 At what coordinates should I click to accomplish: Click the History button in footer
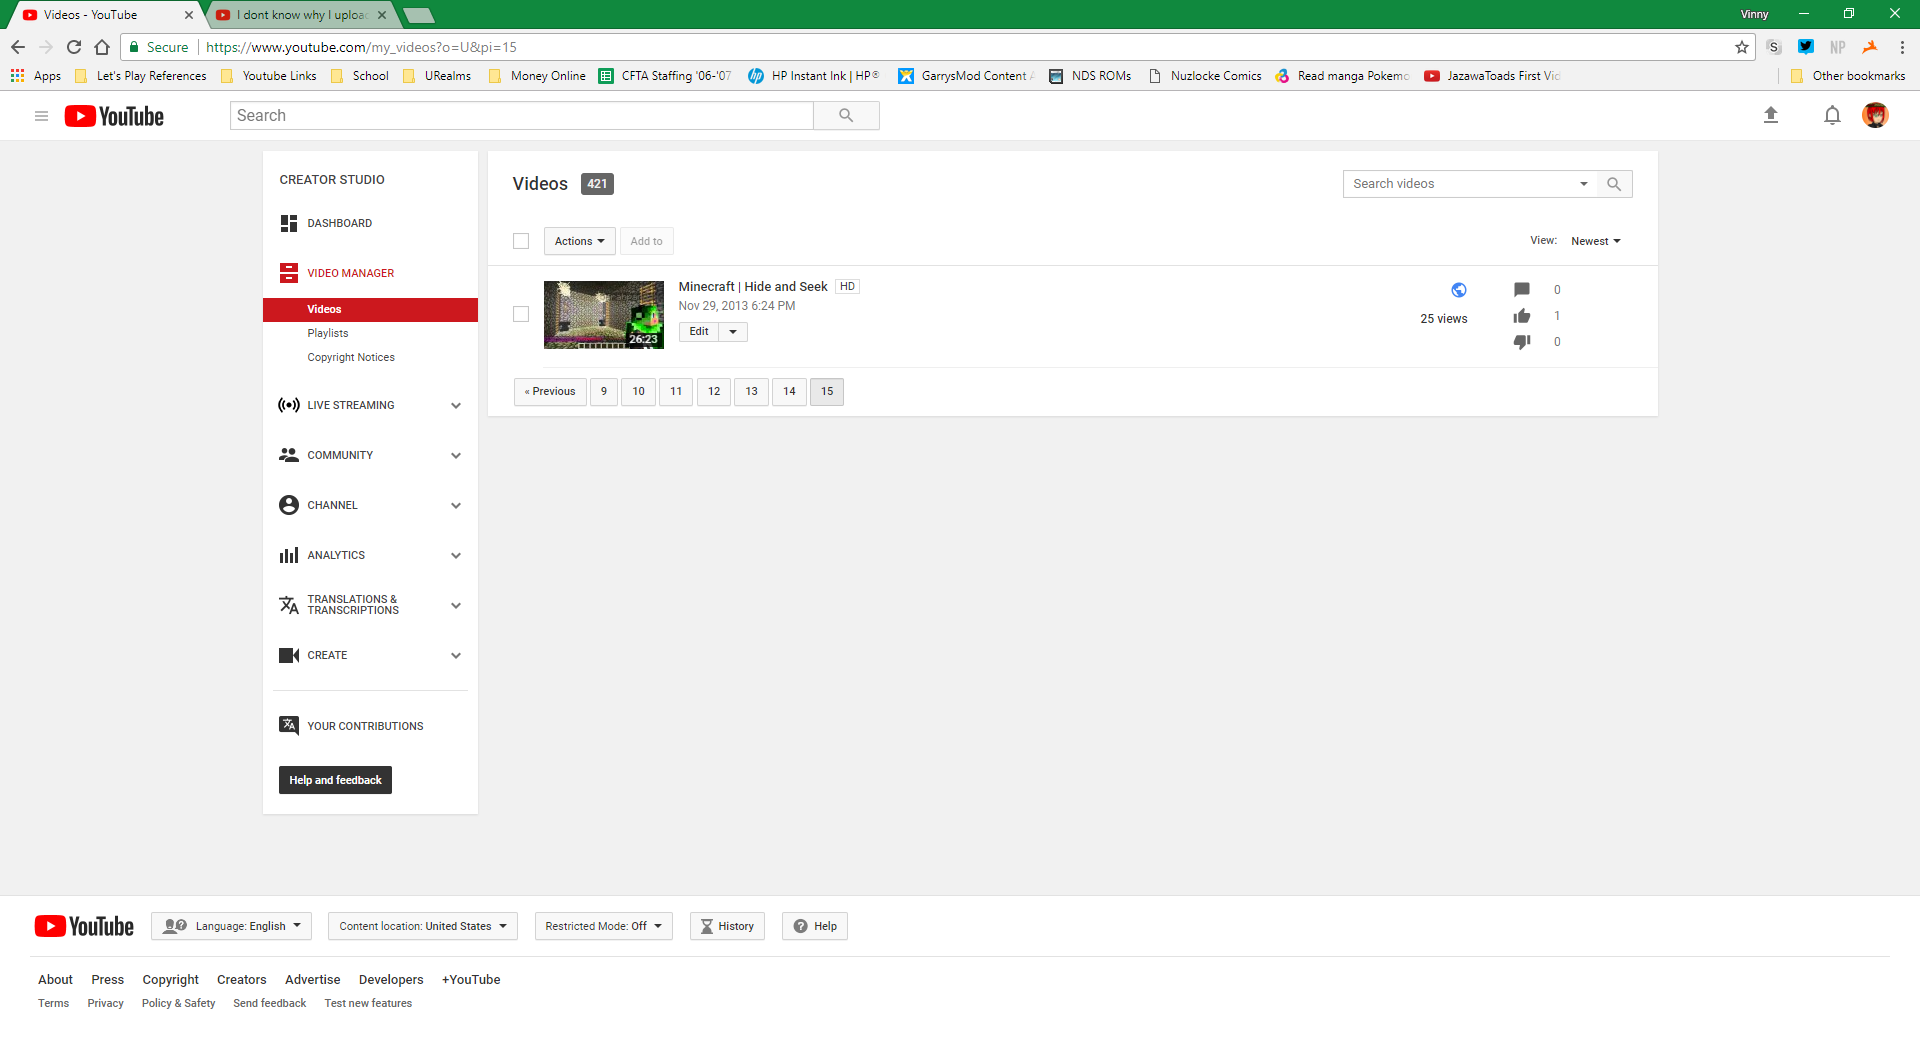point(727,926)
